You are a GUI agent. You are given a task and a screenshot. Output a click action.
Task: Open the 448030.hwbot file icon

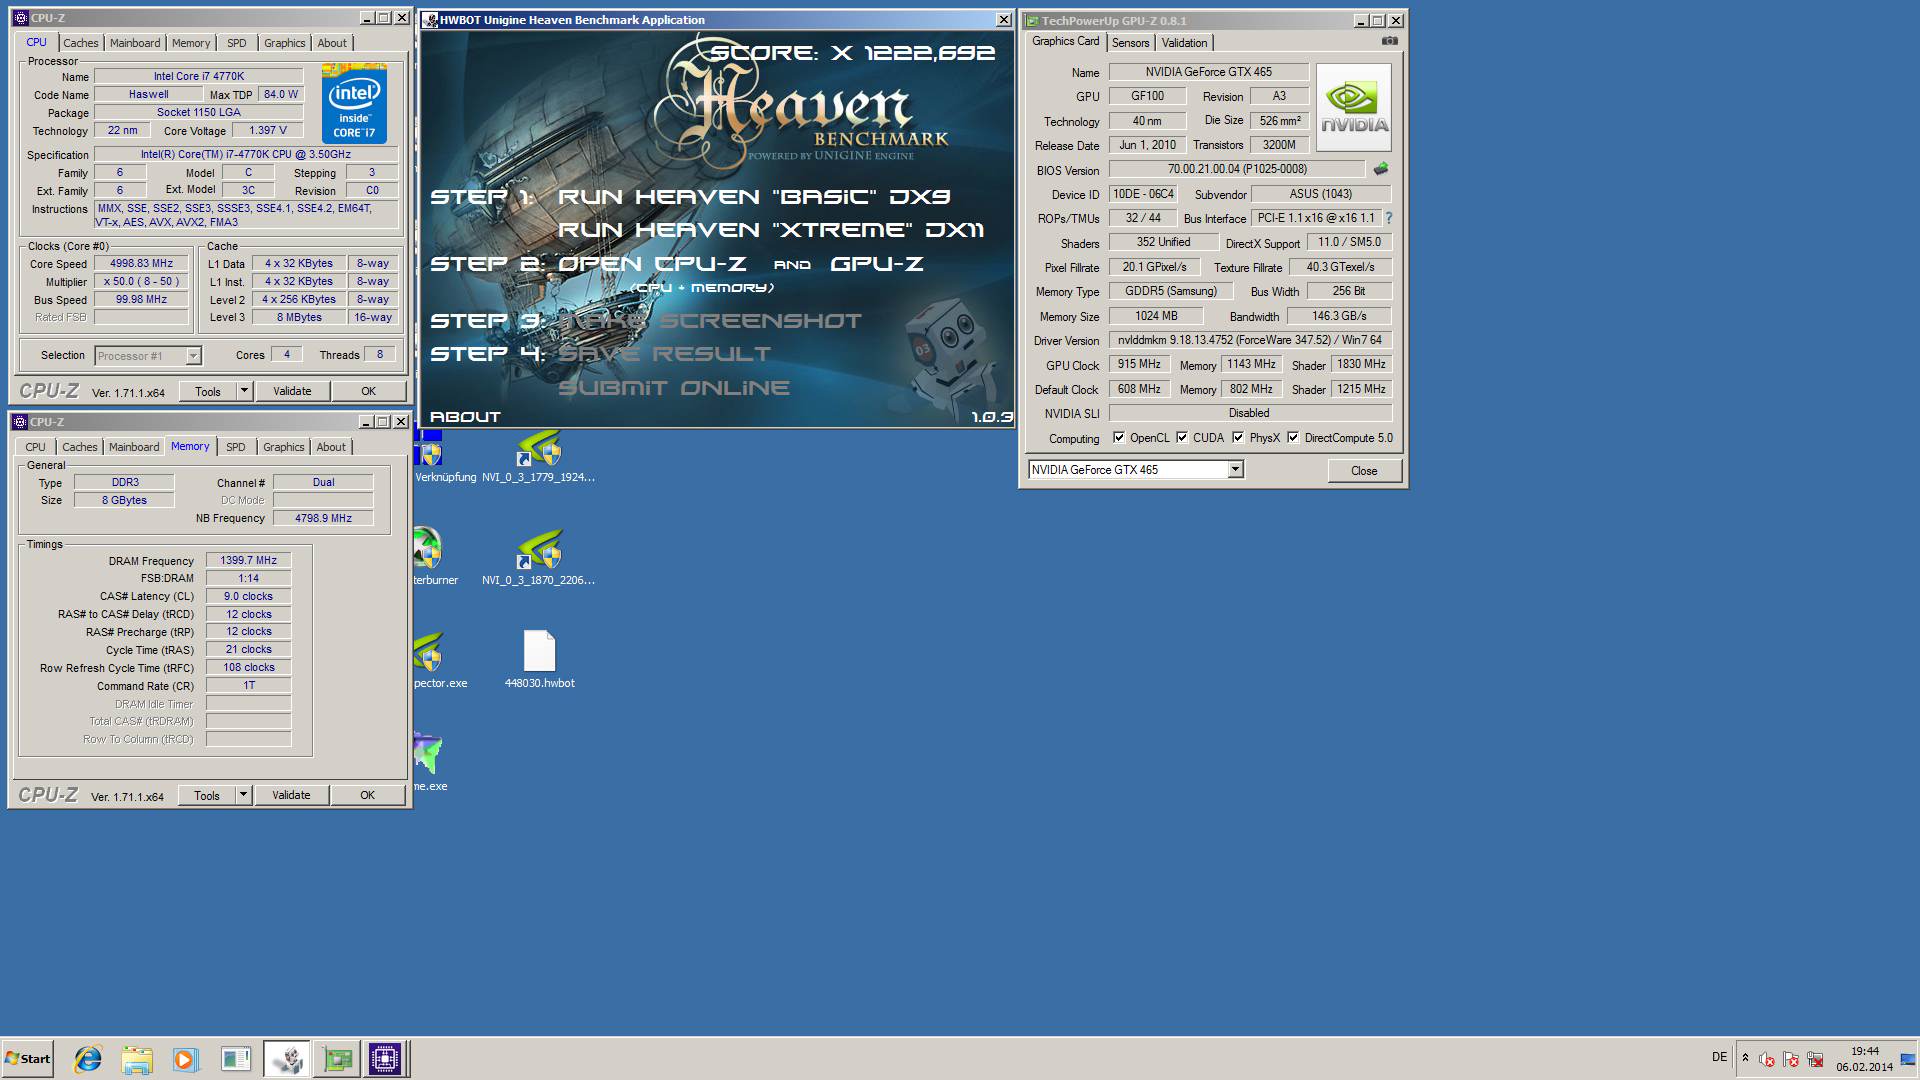click(x=539, y=660)
